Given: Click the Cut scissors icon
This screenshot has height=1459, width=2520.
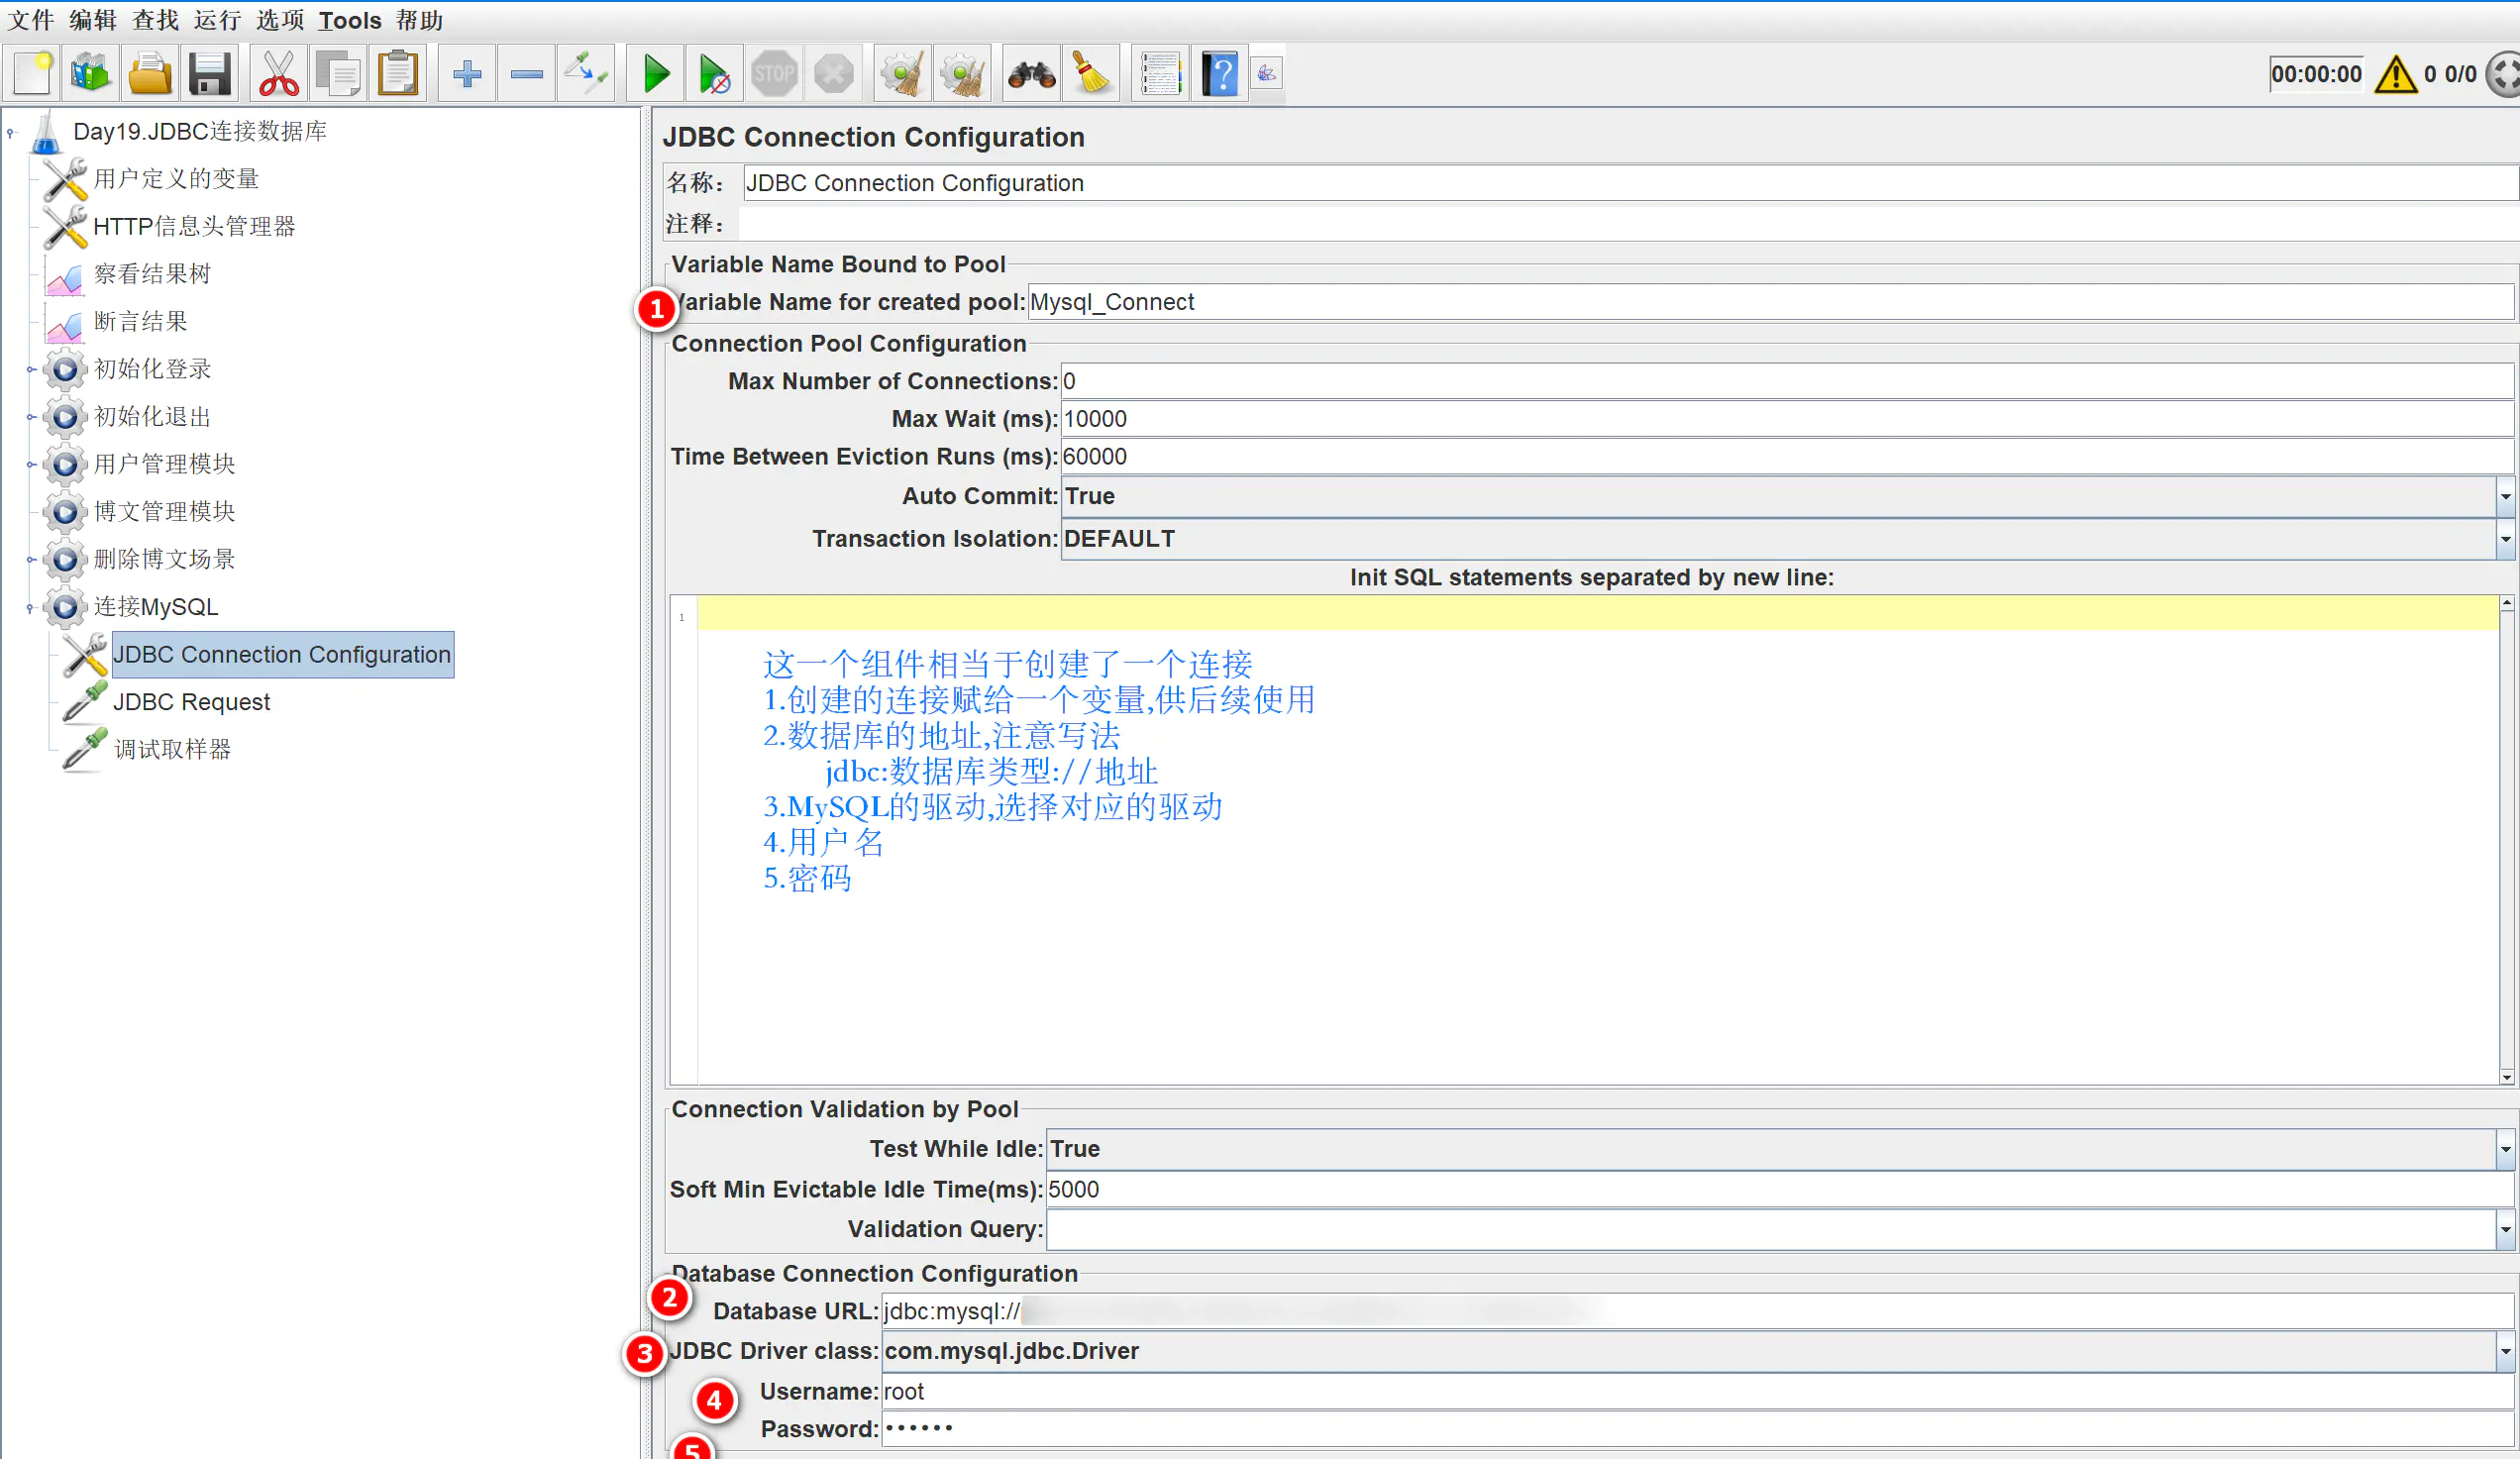Looking at the screenshot, I should [278, 74].
